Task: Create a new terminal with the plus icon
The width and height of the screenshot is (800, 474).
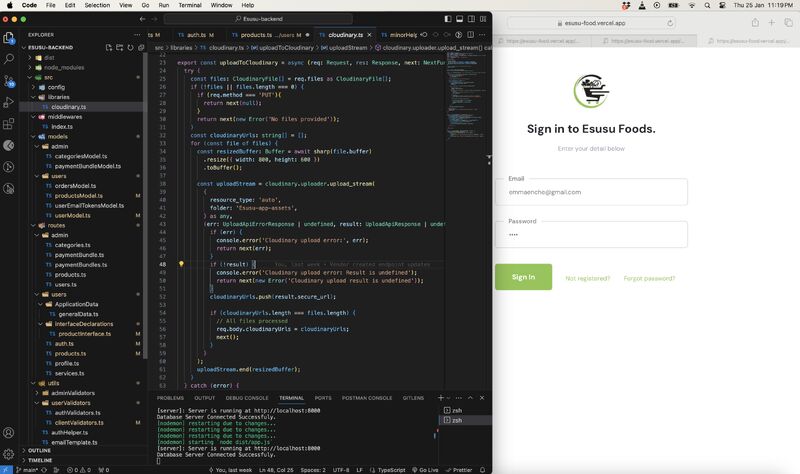Action: click(440, 397)
